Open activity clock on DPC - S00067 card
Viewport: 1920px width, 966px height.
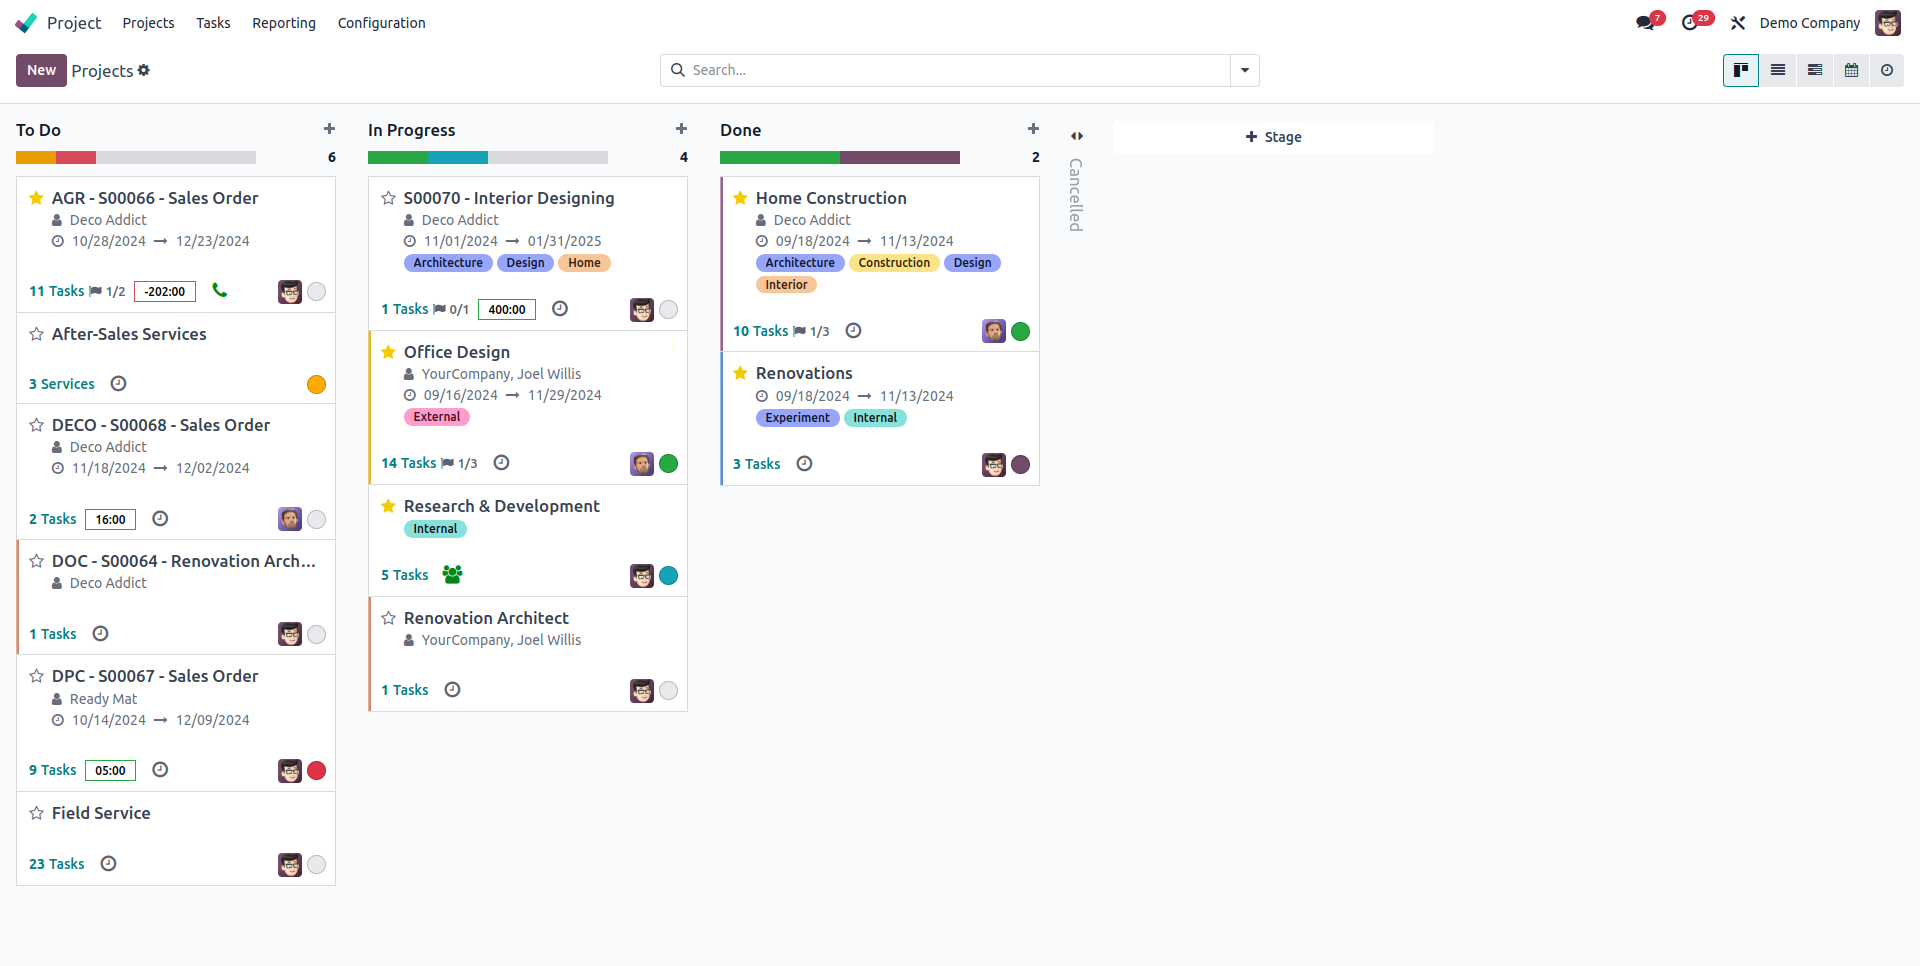click(x=160, y=770)
